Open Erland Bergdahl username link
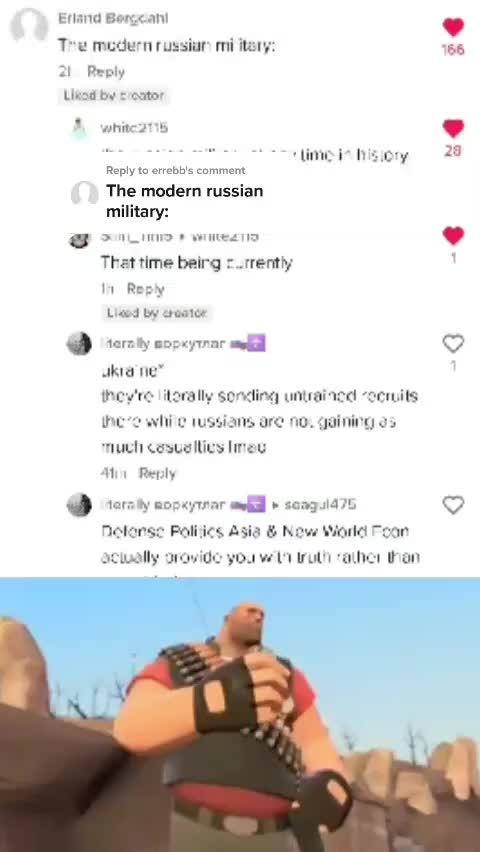 pos(113,18)
